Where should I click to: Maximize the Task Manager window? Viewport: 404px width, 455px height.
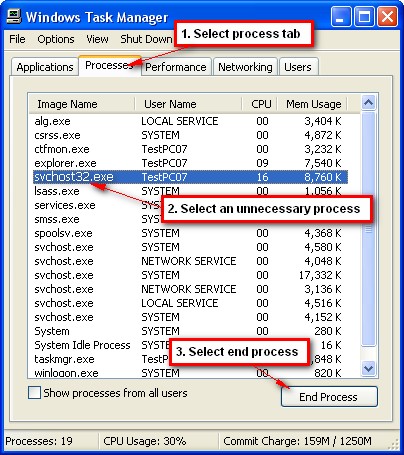(364, 16)
